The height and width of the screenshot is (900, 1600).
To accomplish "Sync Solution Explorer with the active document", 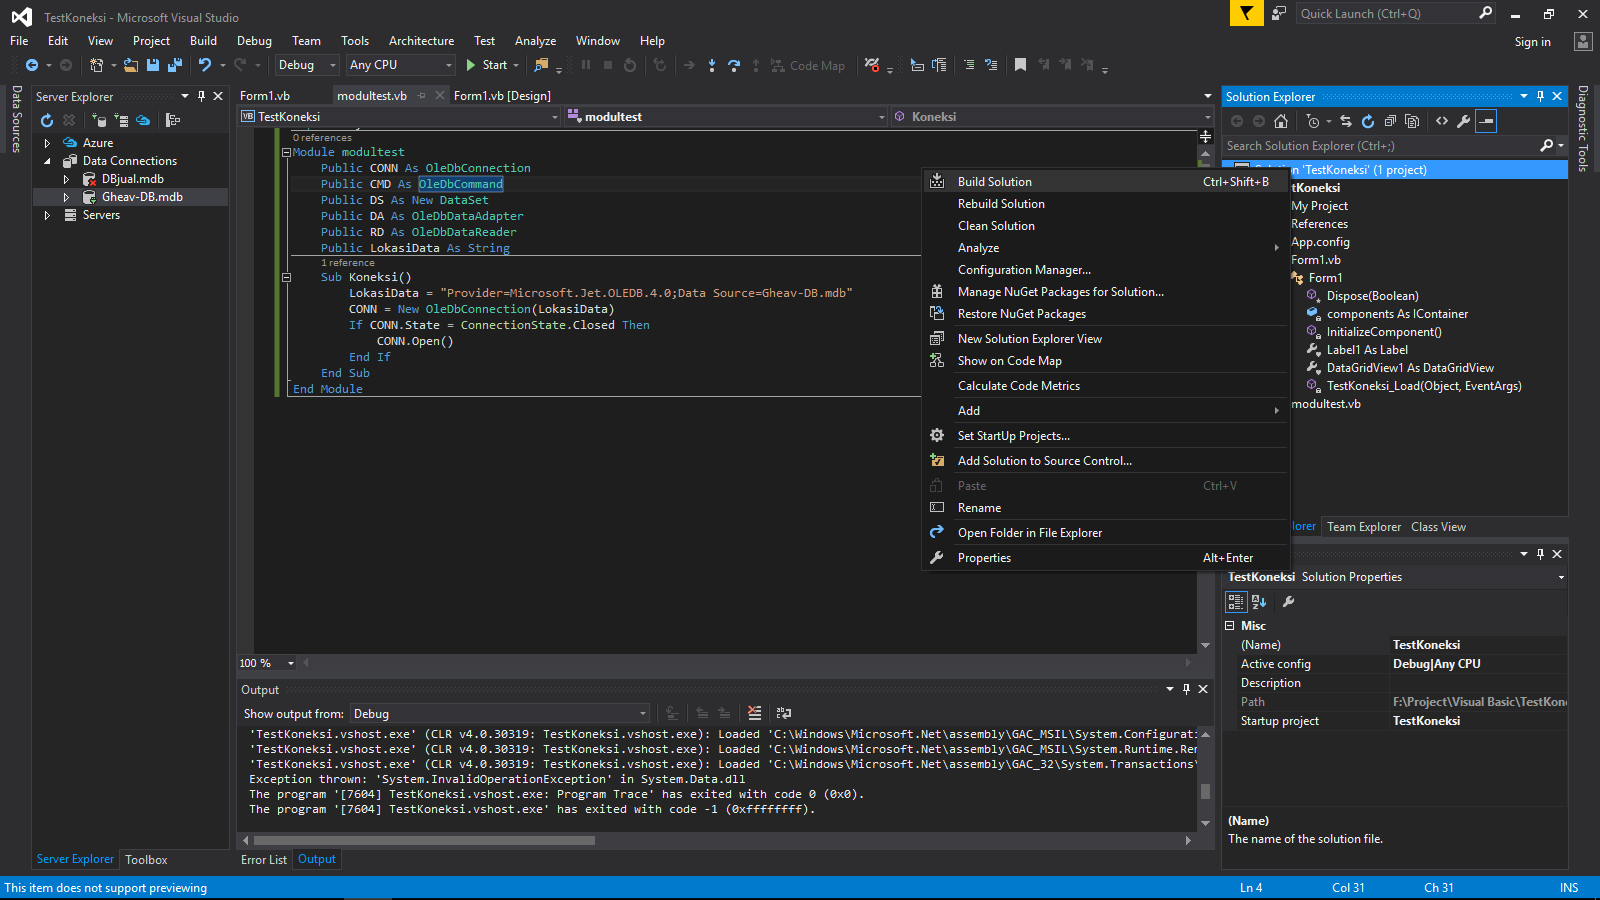I will point(1347,121).
